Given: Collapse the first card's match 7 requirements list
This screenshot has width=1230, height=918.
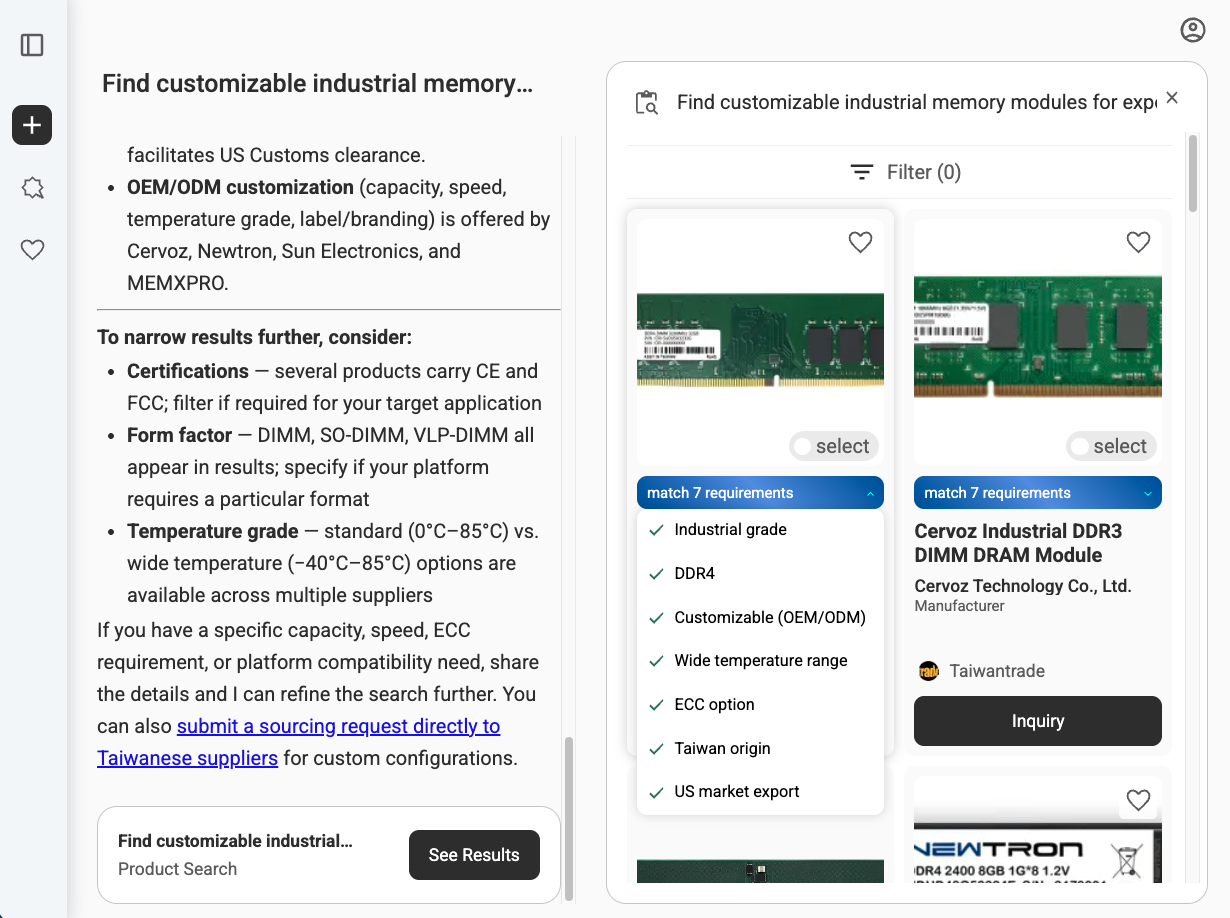Looking at the screenshot, I should [x=760, y=493].
